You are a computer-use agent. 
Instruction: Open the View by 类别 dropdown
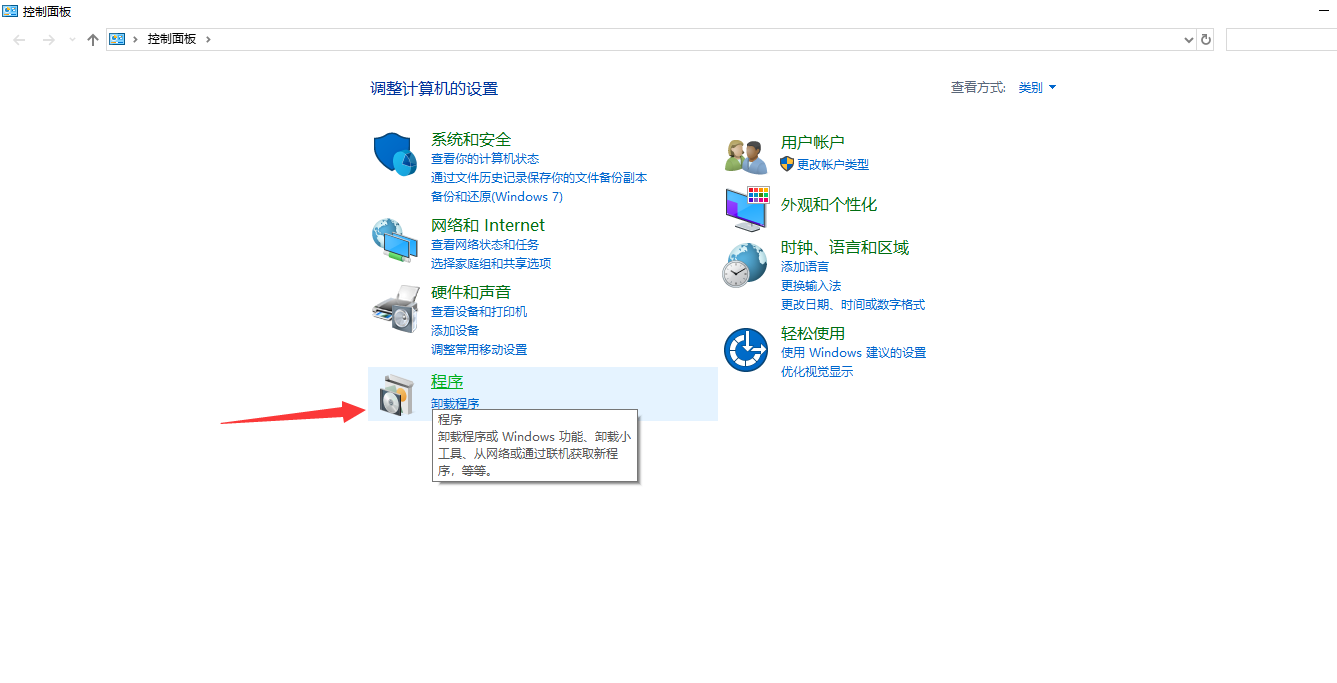point(1037,88)
